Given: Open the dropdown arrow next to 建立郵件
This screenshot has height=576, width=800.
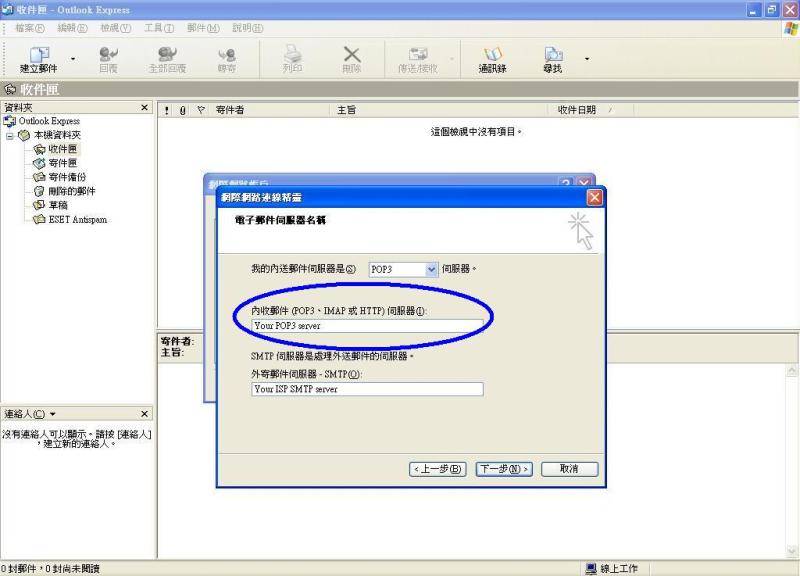Looking at the screenshot, I should point(73,59).
